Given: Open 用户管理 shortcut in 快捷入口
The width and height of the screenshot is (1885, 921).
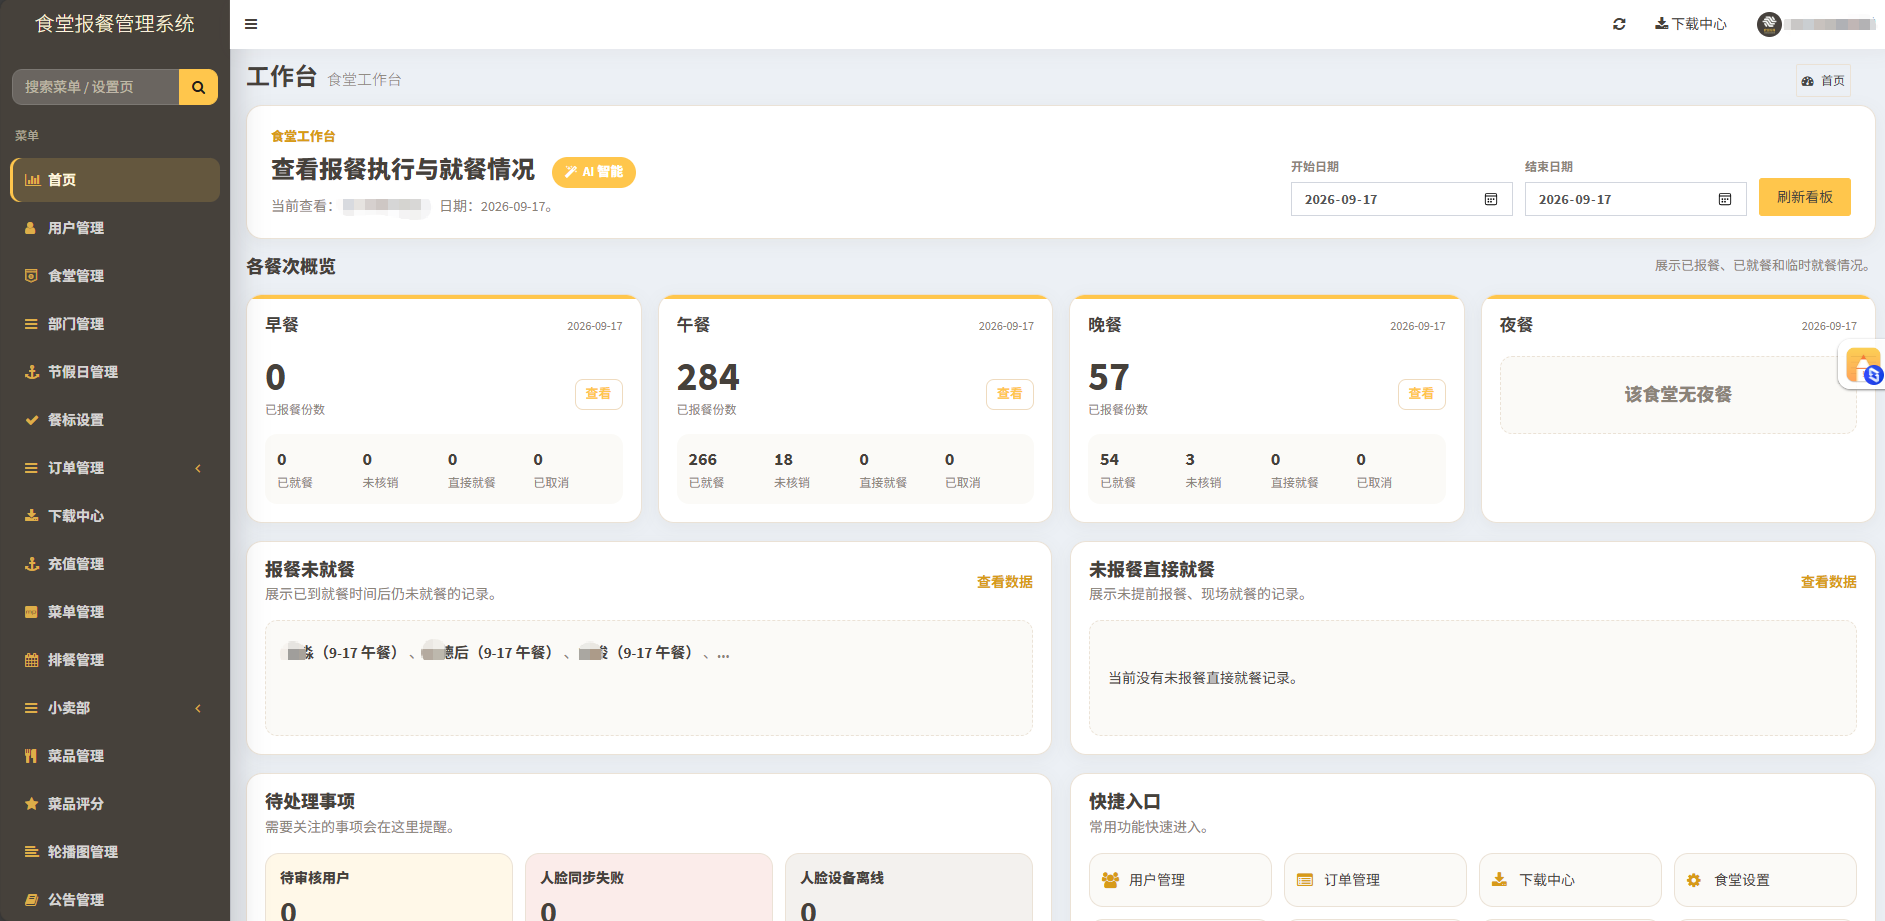Looking at the screenshot, I should 1180,880.
